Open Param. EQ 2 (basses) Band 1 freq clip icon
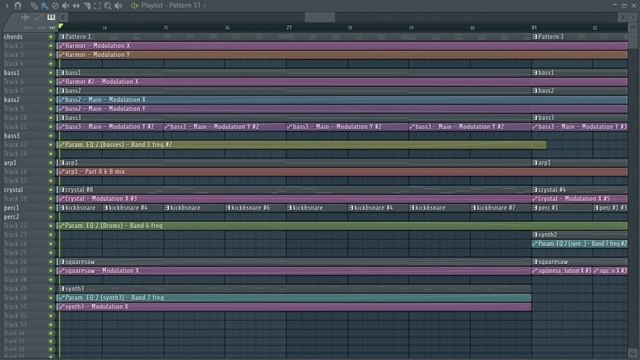This screenshot has width=640, height=360. pos(62,144)
